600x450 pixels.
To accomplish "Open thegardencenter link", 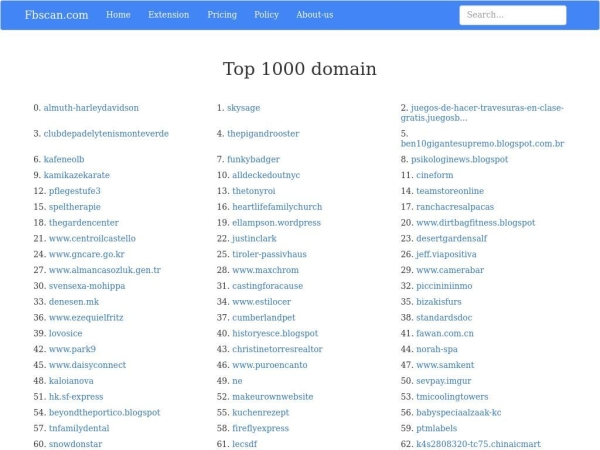I will pos(84,223).
